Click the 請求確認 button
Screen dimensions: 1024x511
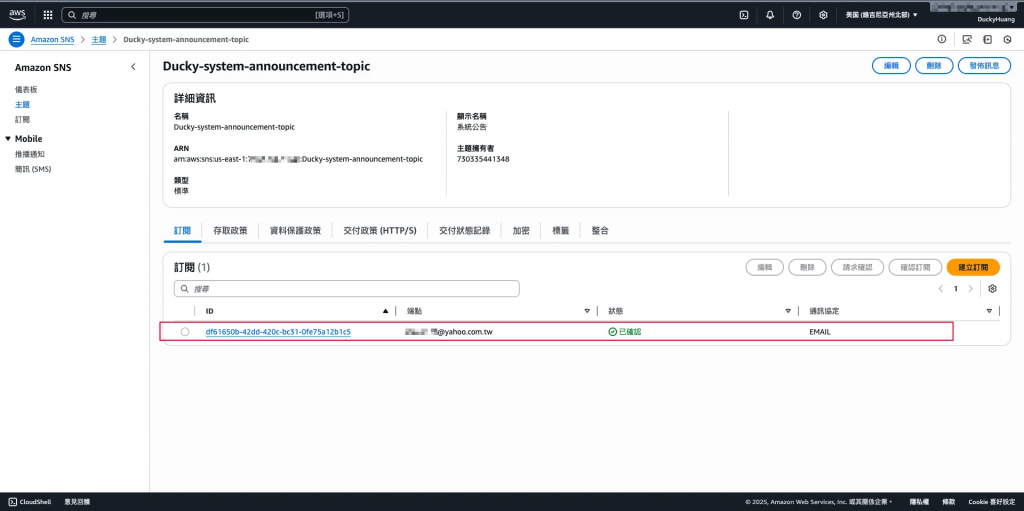coord(857,267)
